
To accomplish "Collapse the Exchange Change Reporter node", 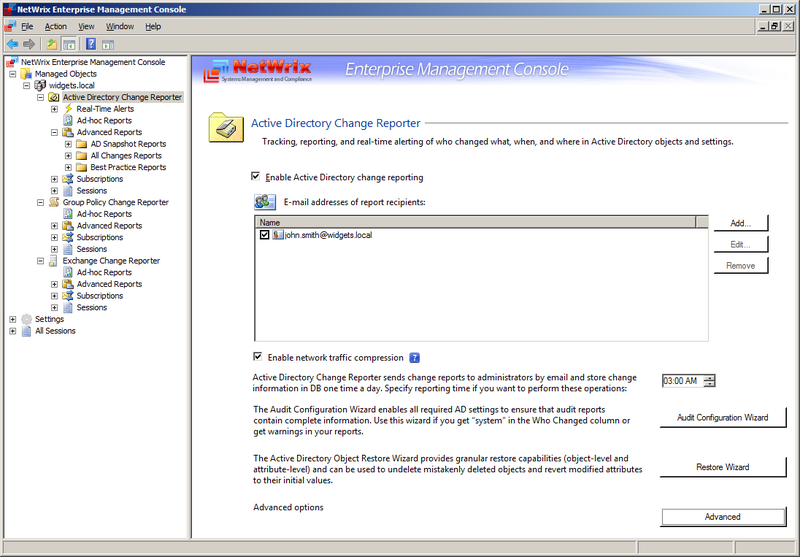I will [40, 261].
